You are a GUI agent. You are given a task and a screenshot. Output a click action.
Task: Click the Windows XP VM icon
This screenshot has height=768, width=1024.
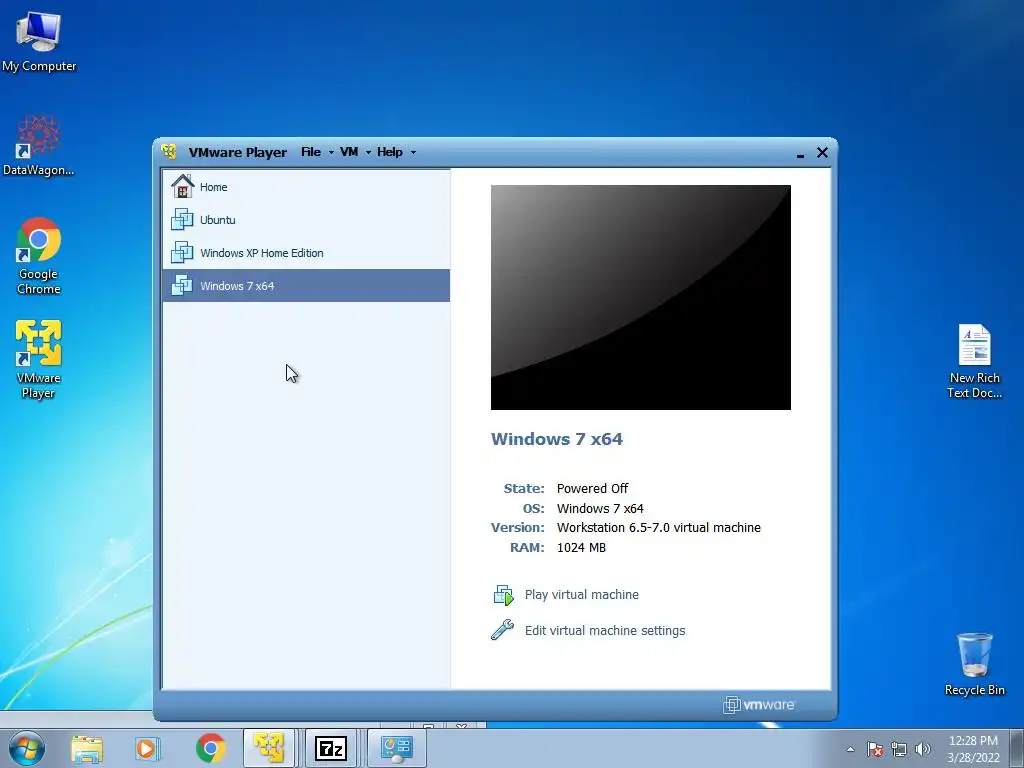pyautogui.click(x=182, y=253)
